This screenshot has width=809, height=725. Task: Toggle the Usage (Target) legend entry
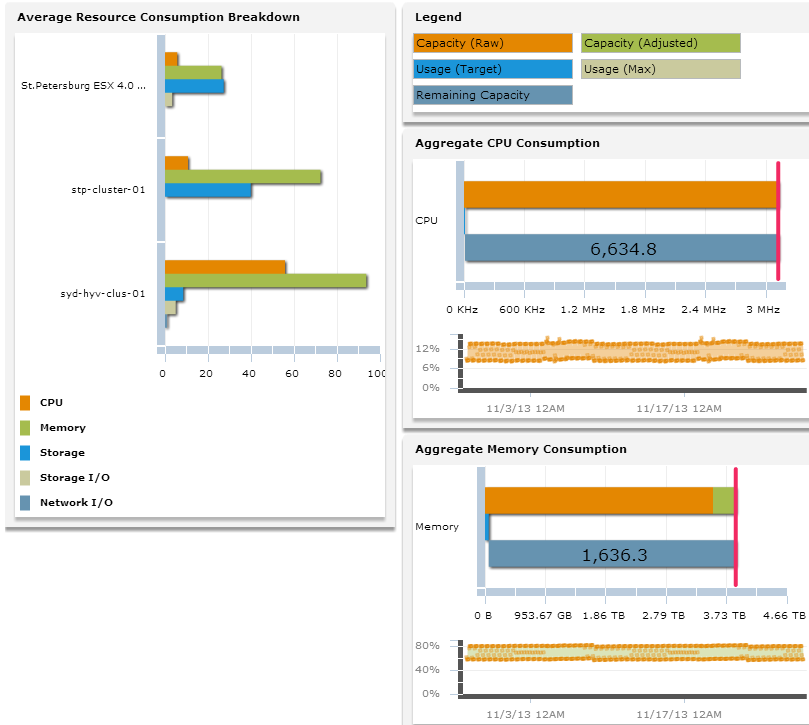click(x=493, y=69)
